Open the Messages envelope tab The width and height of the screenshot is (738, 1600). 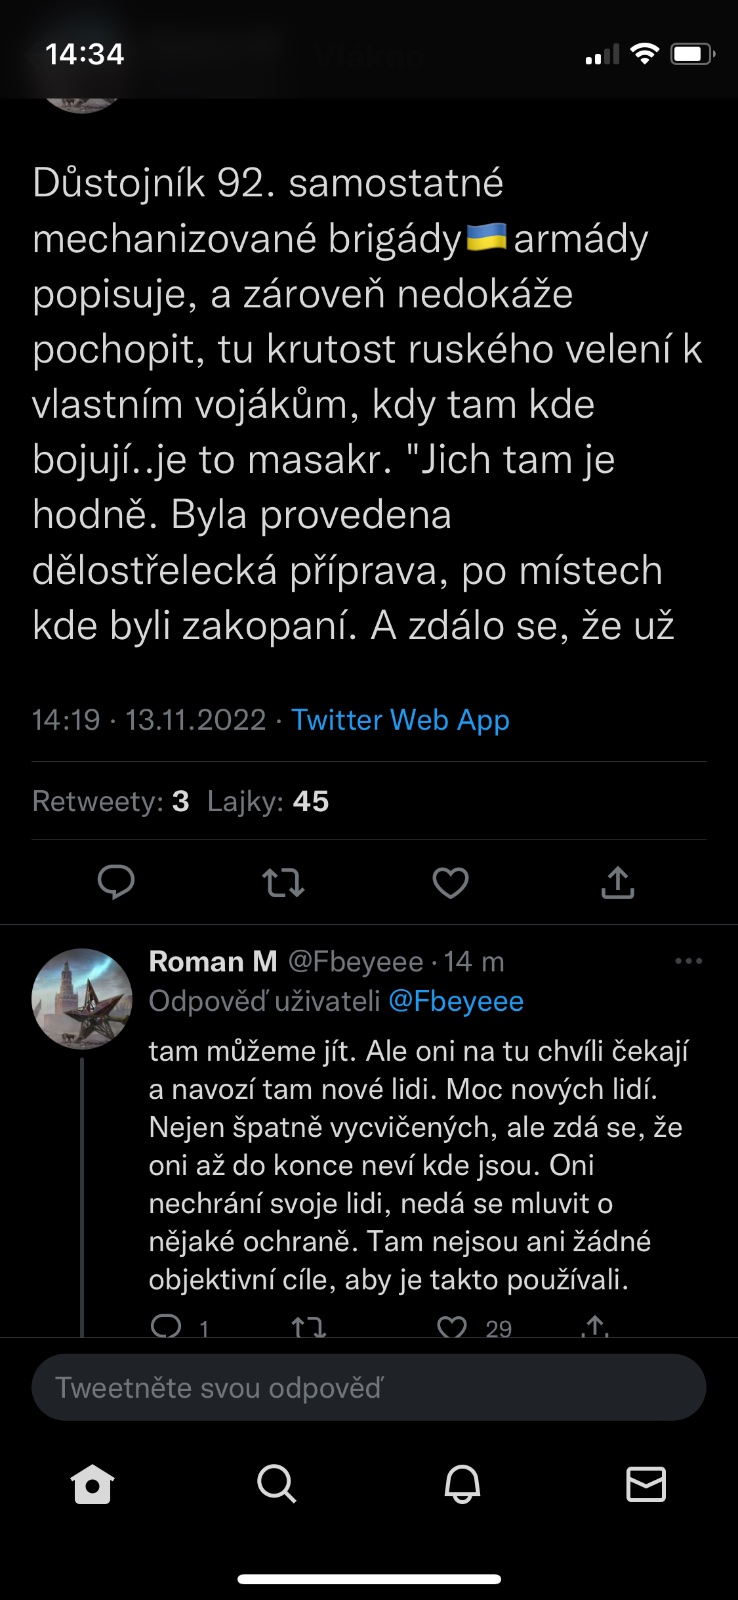click(x=646, y=1485)
